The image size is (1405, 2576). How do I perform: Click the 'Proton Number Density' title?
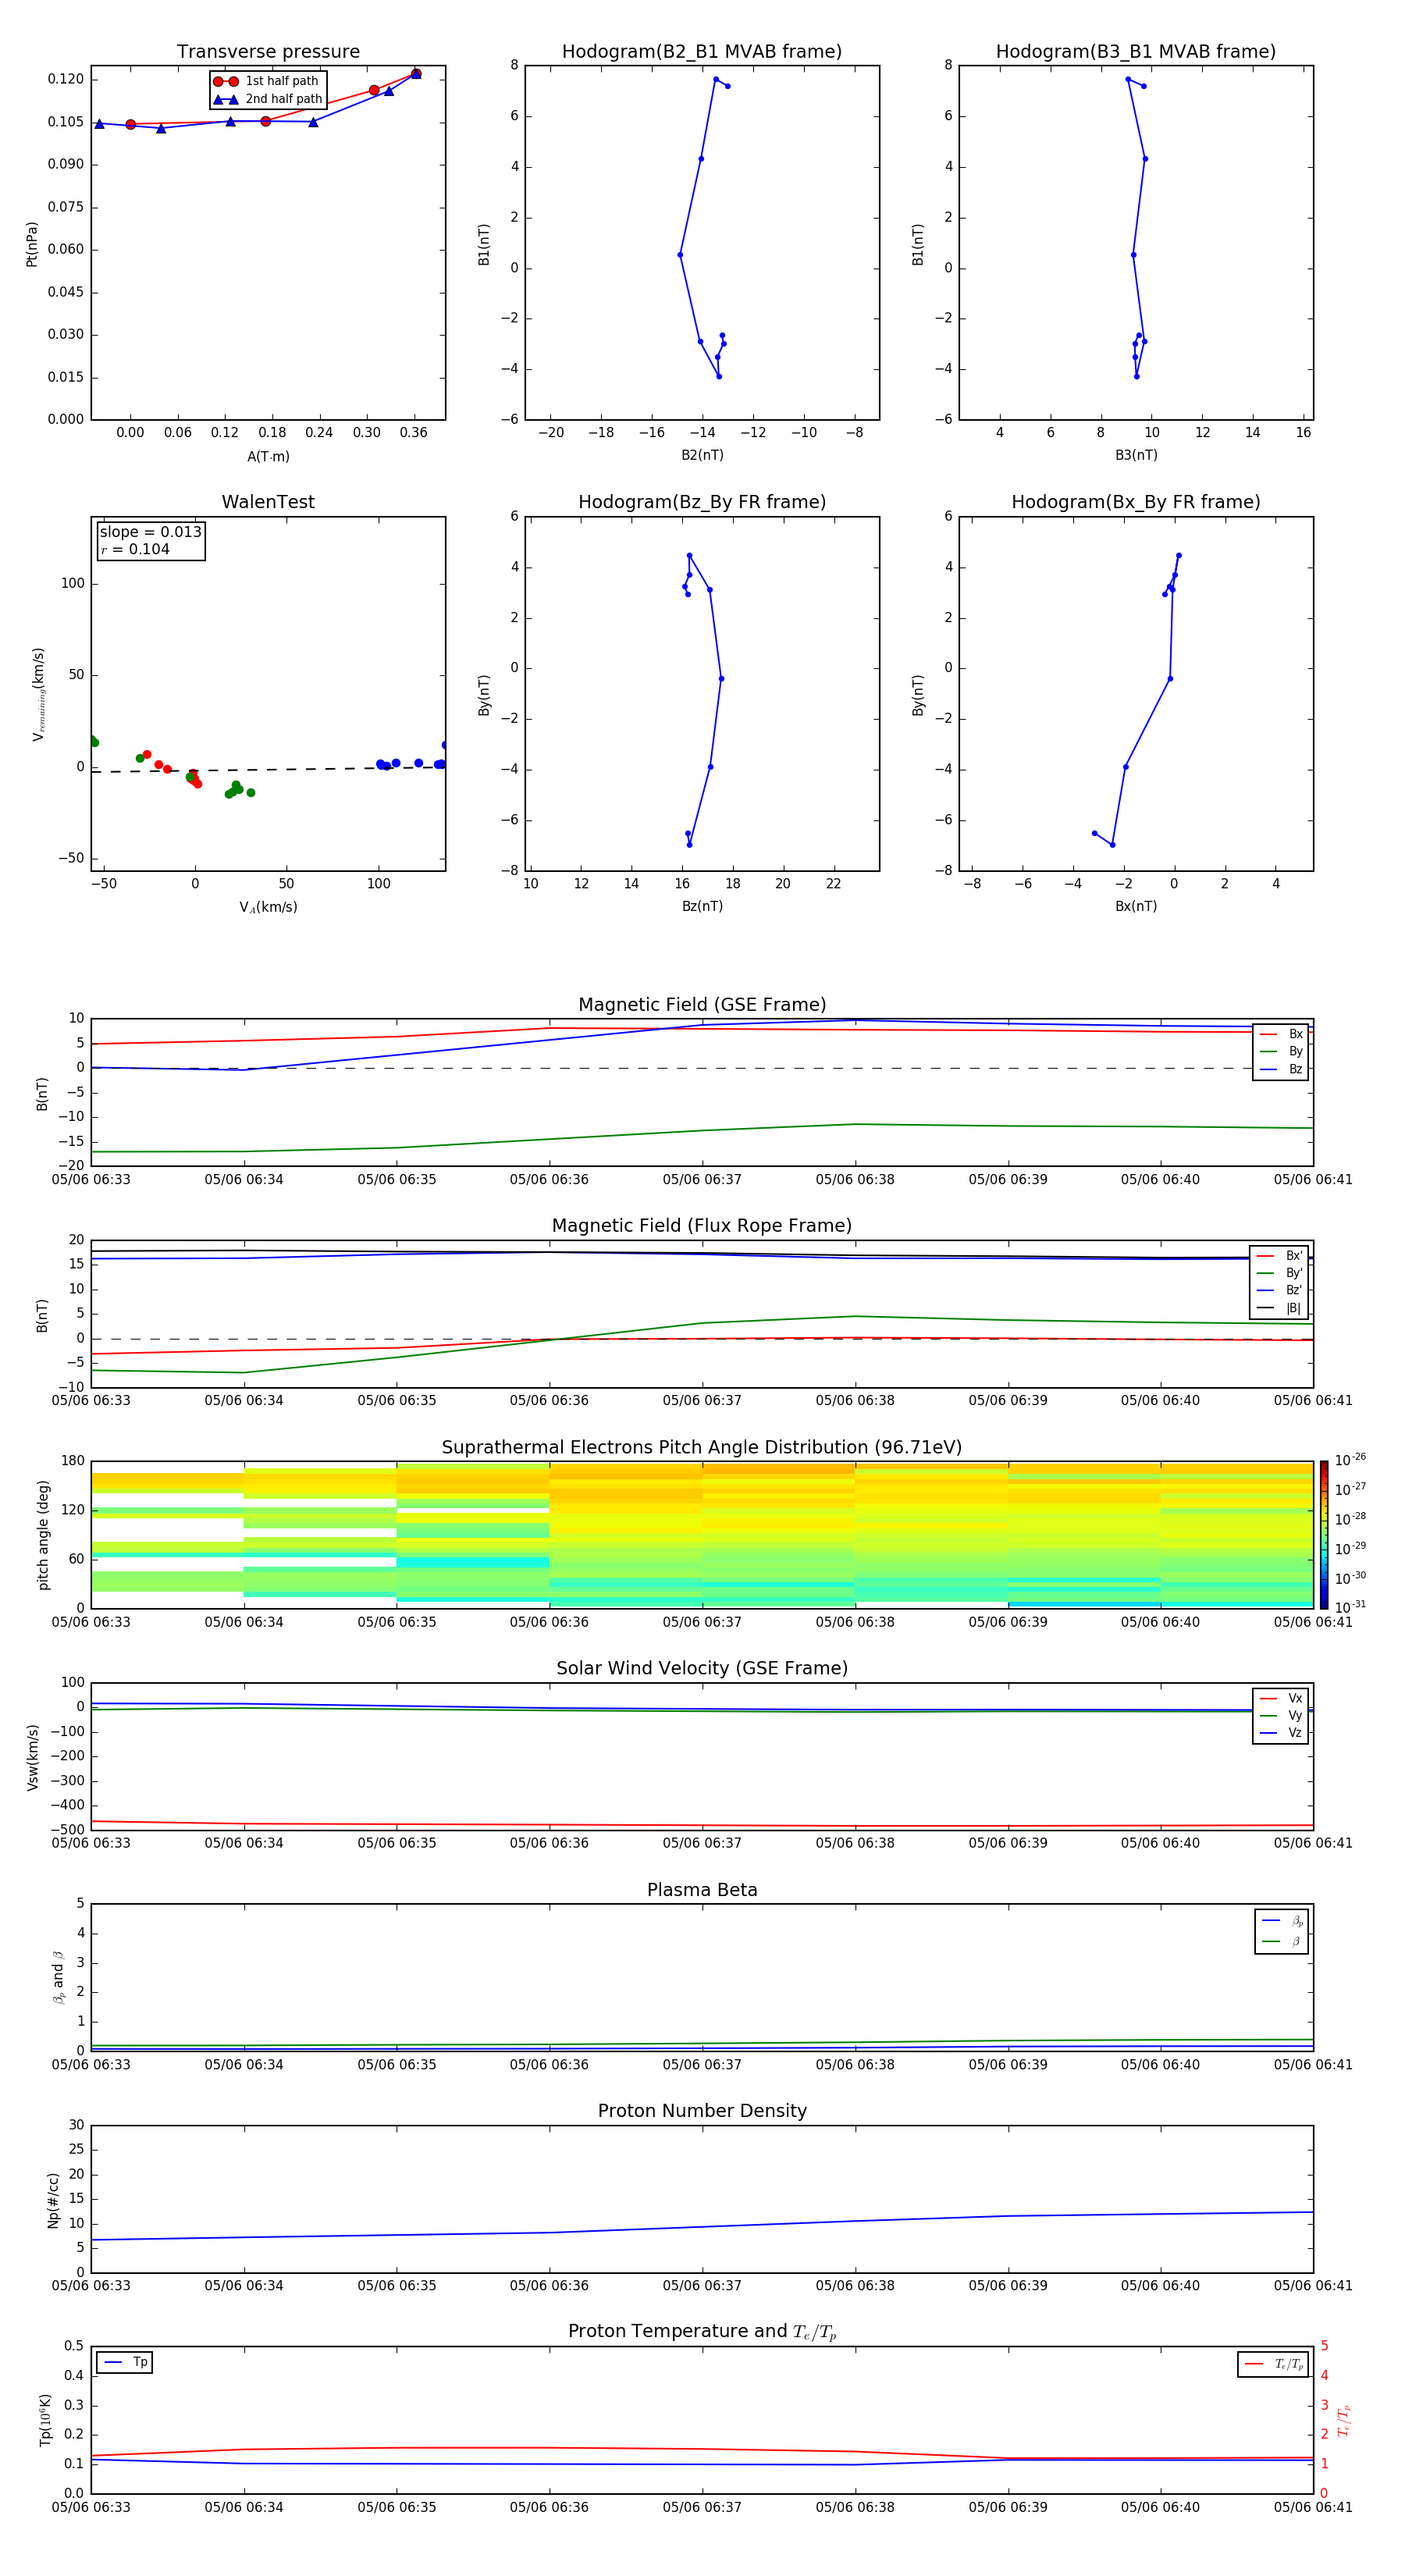click(x=702, y=2111)
